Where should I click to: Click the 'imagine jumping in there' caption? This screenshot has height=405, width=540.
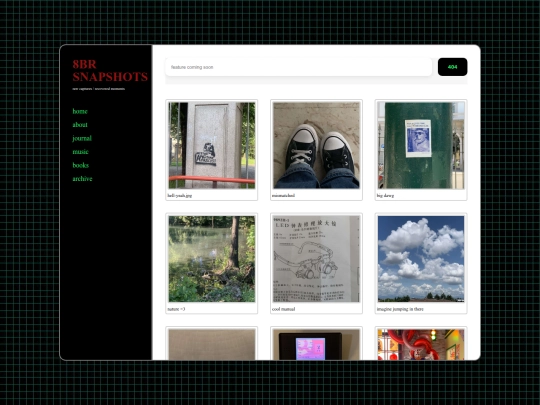400,309
